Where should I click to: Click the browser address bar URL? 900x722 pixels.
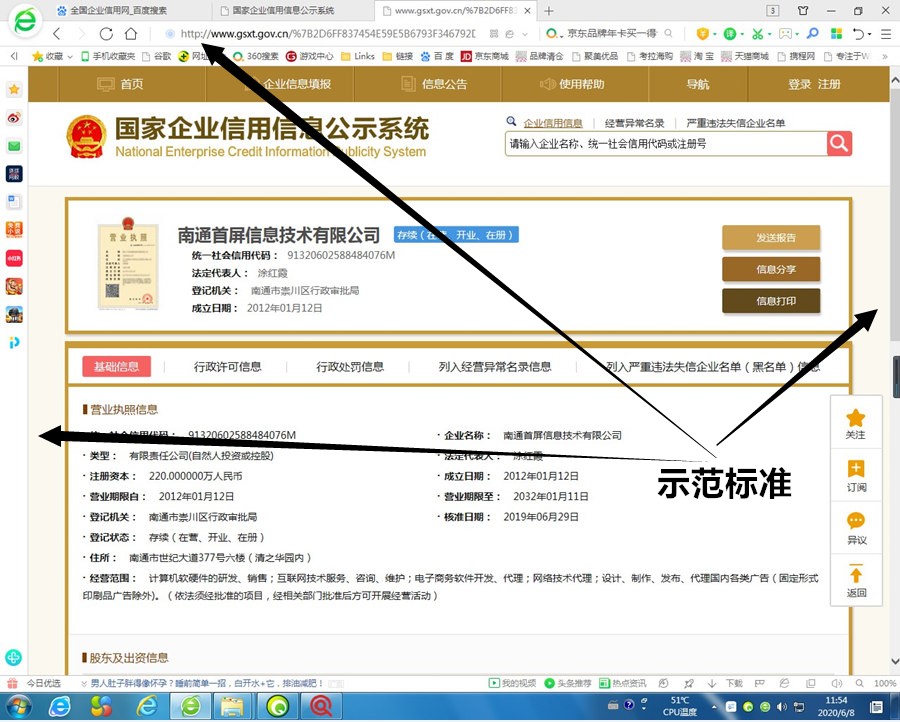pyautogui.click(x=328, y=34)
